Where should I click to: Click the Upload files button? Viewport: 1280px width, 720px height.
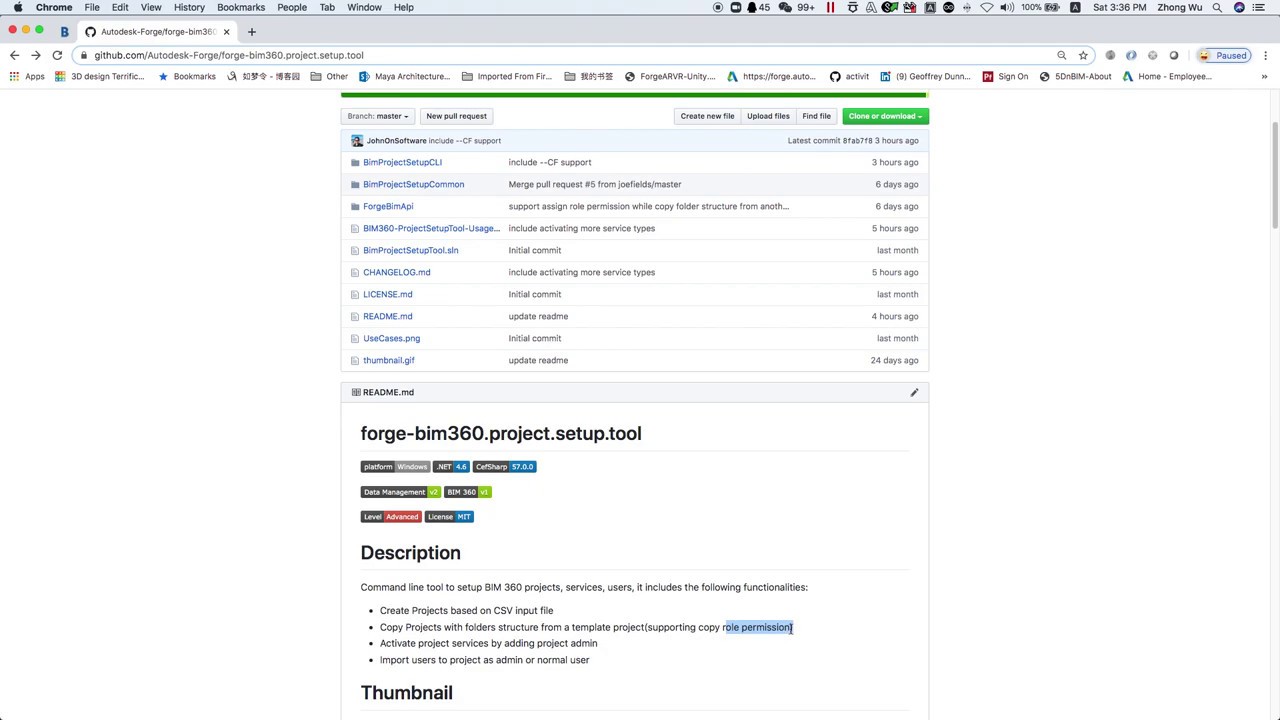[x=768, y=116]
